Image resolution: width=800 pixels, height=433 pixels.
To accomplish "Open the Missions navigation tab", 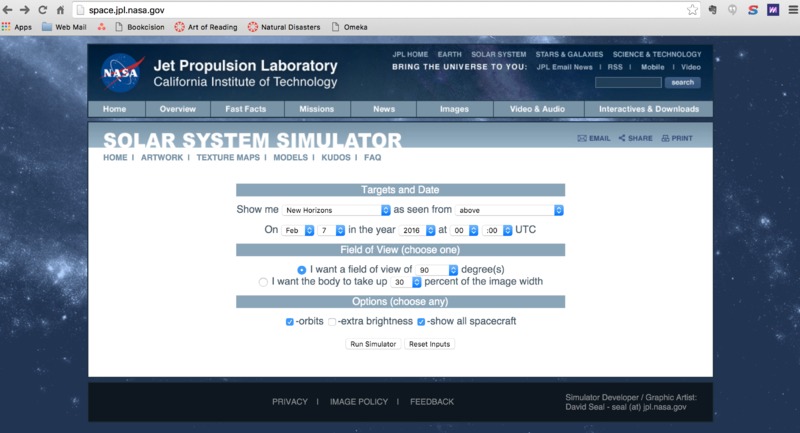I will (x=317, y=109).
